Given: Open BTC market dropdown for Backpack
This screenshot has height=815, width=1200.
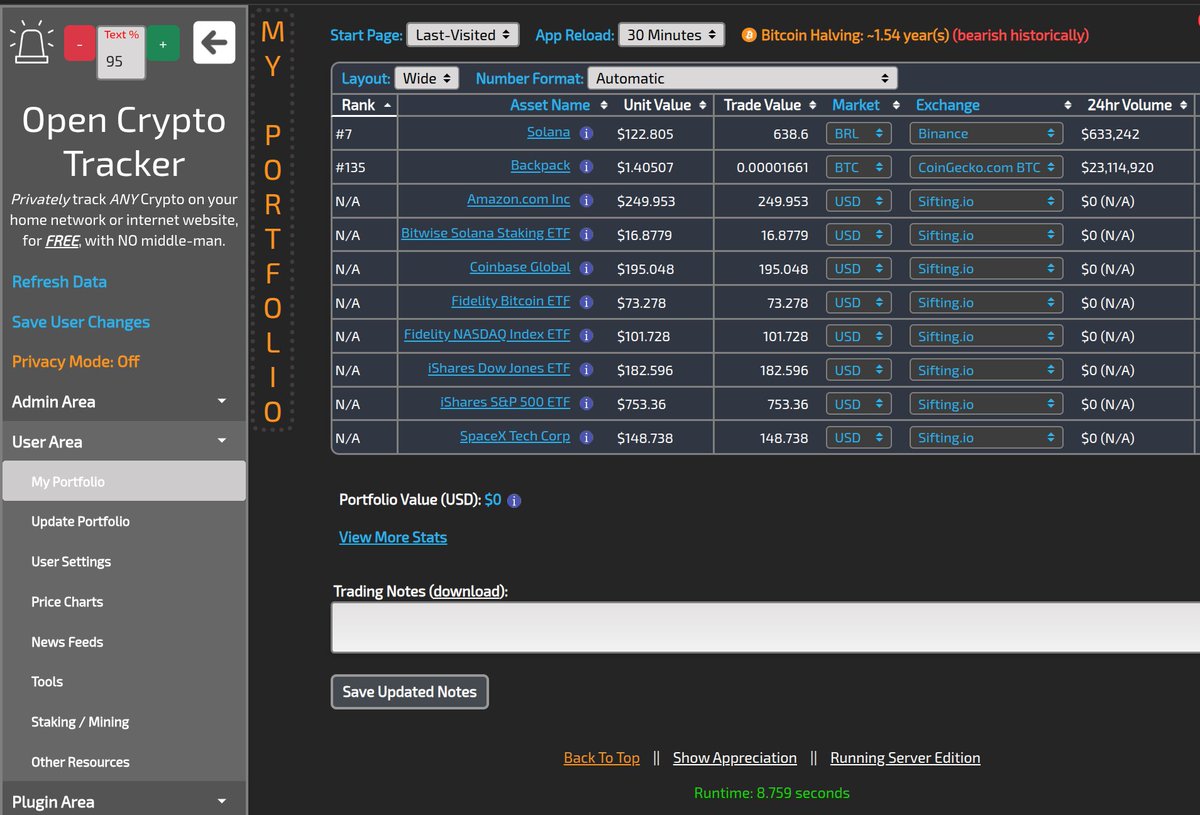Looking at the screenshot, I should click(859, 167).
